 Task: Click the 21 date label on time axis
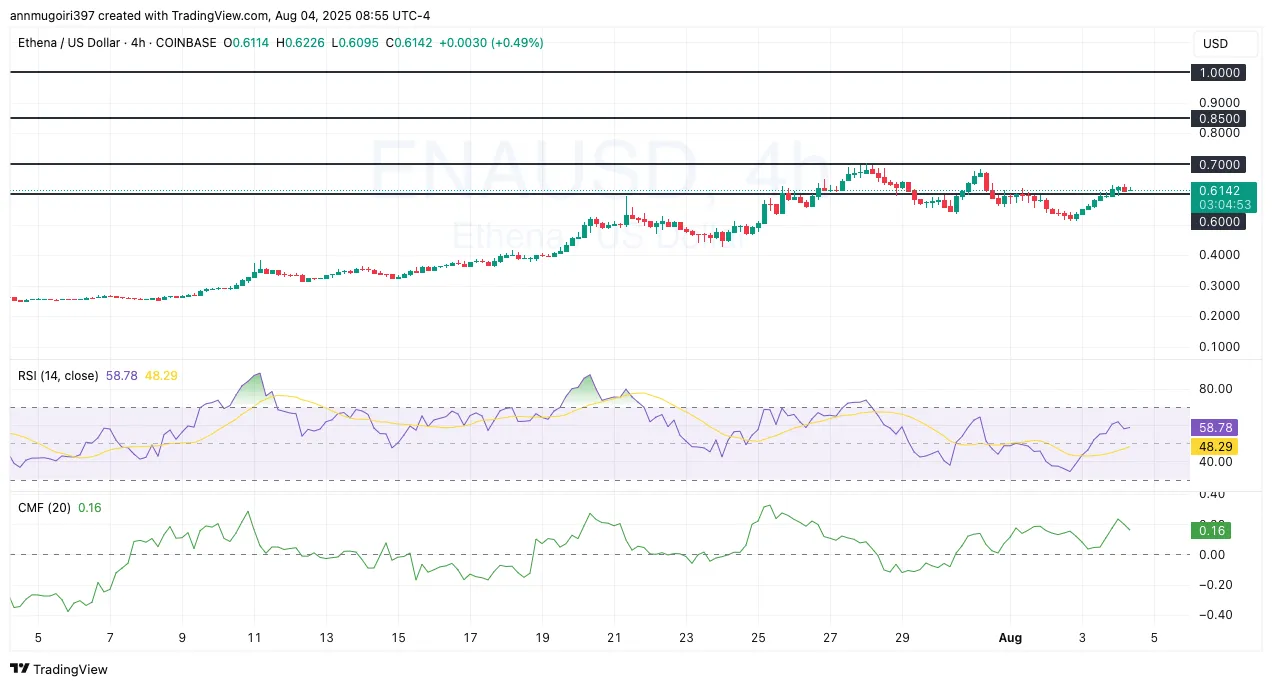point(614,637)
